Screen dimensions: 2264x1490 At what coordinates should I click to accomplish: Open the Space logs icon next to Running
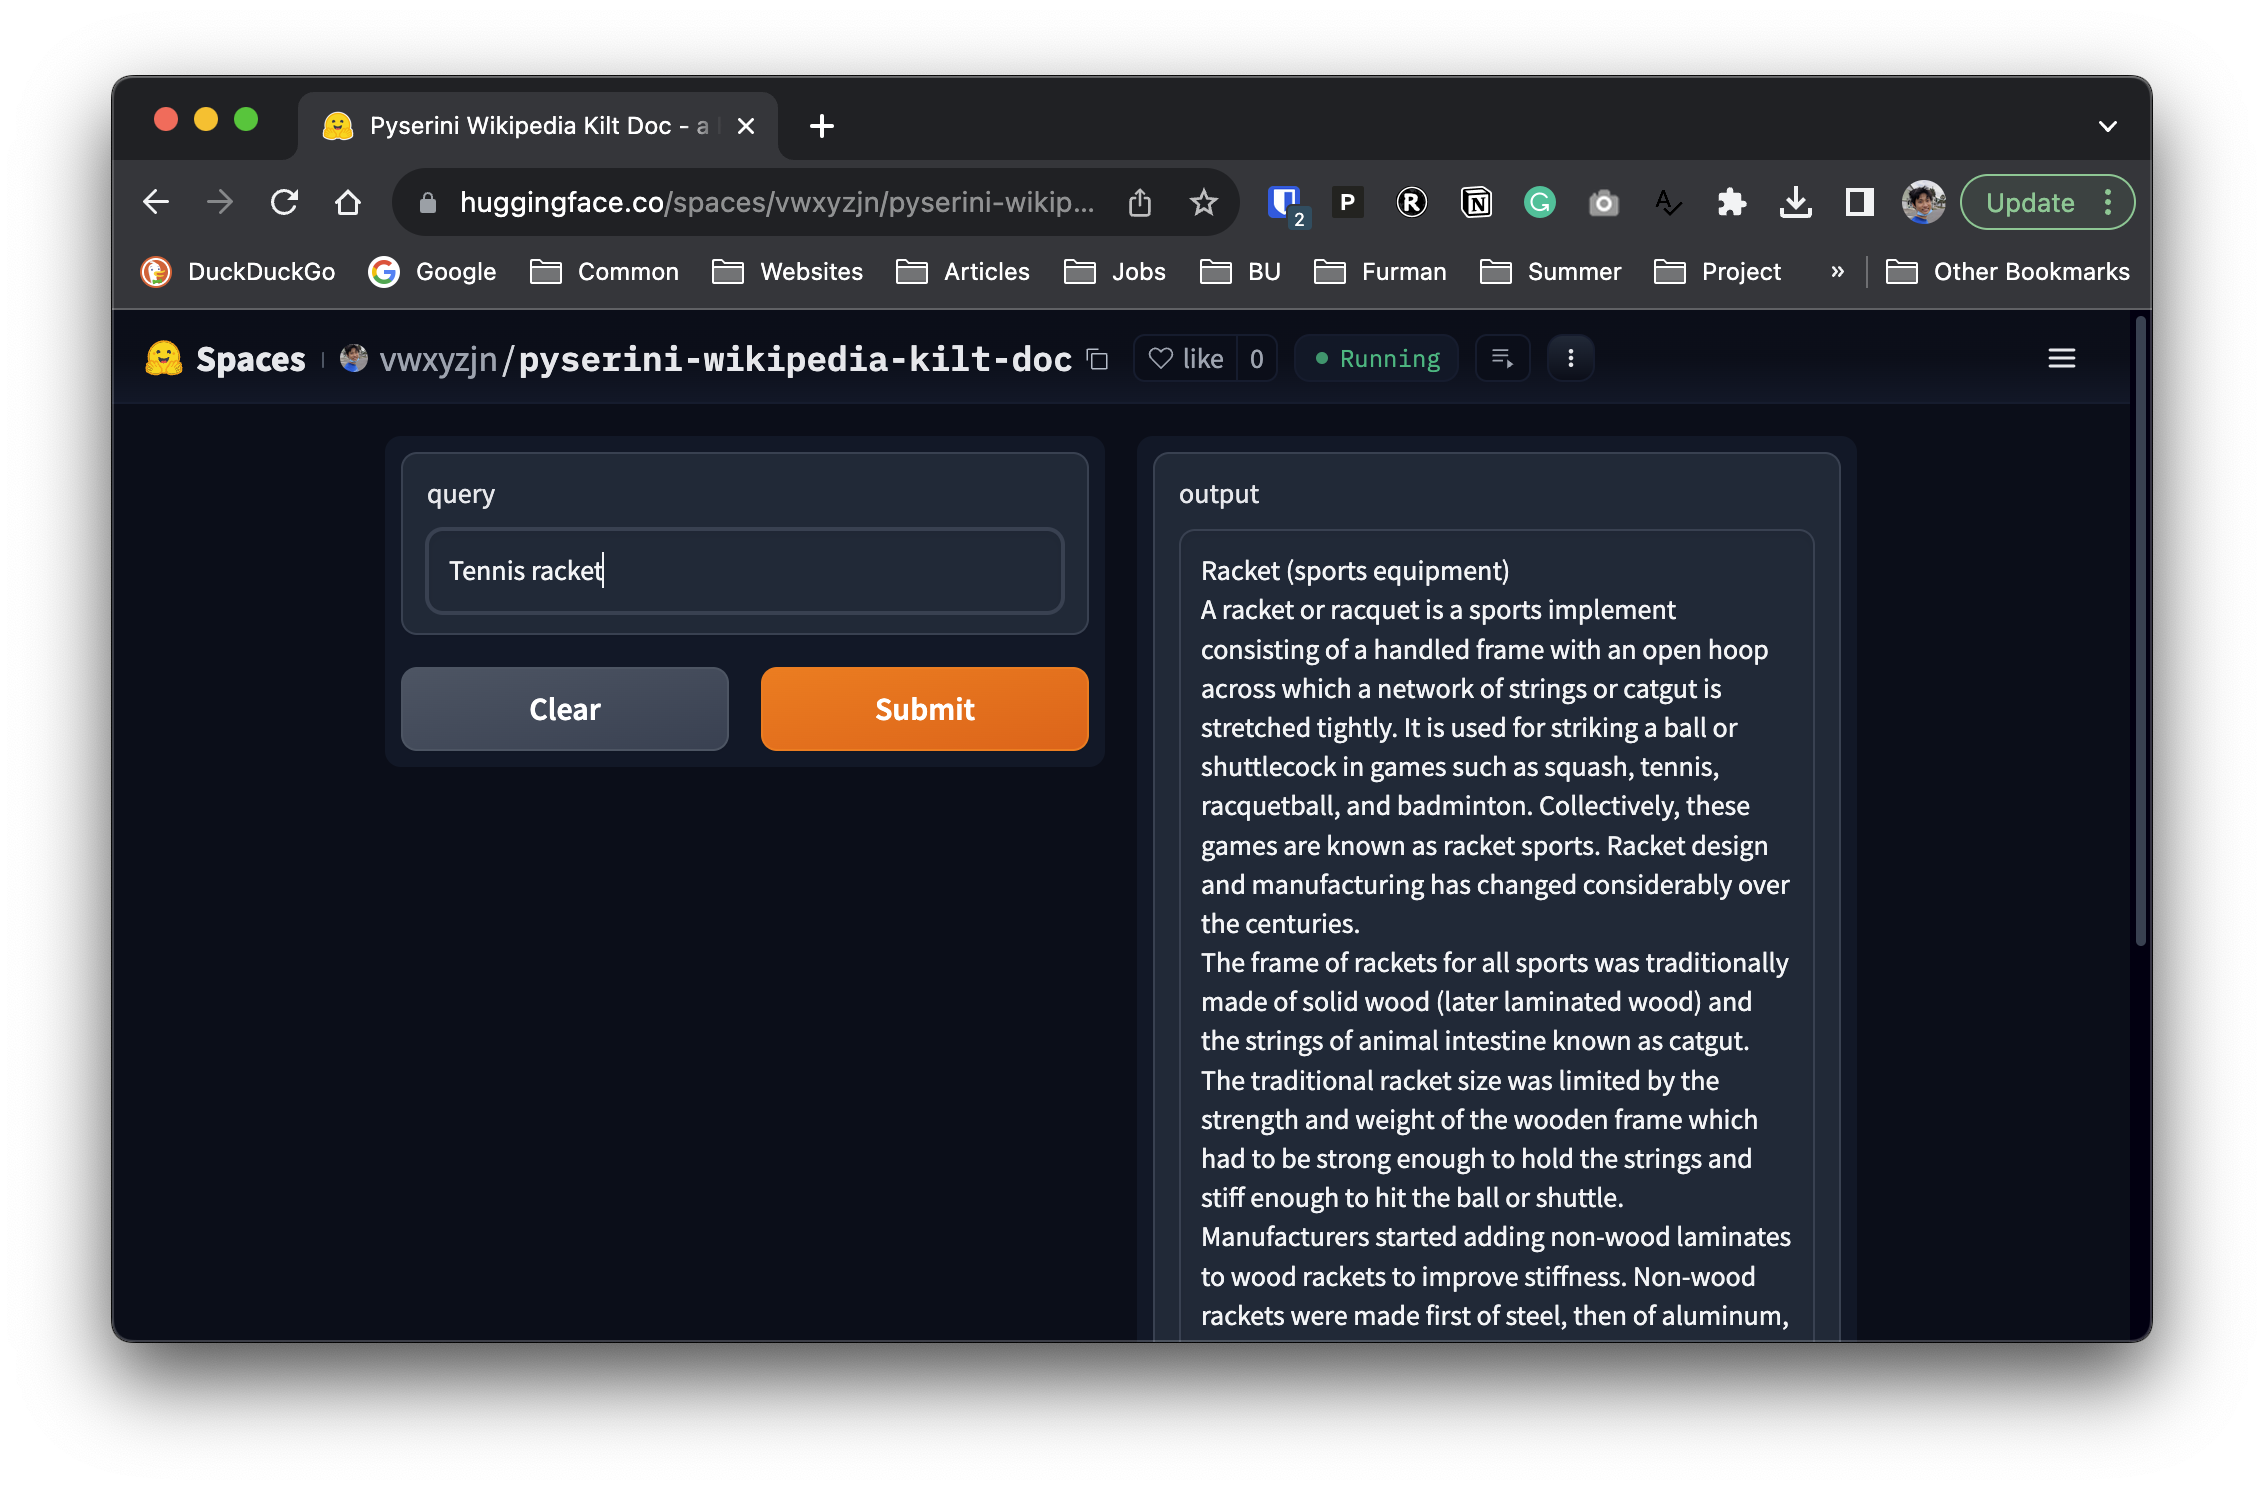[x=1502, y=358]
